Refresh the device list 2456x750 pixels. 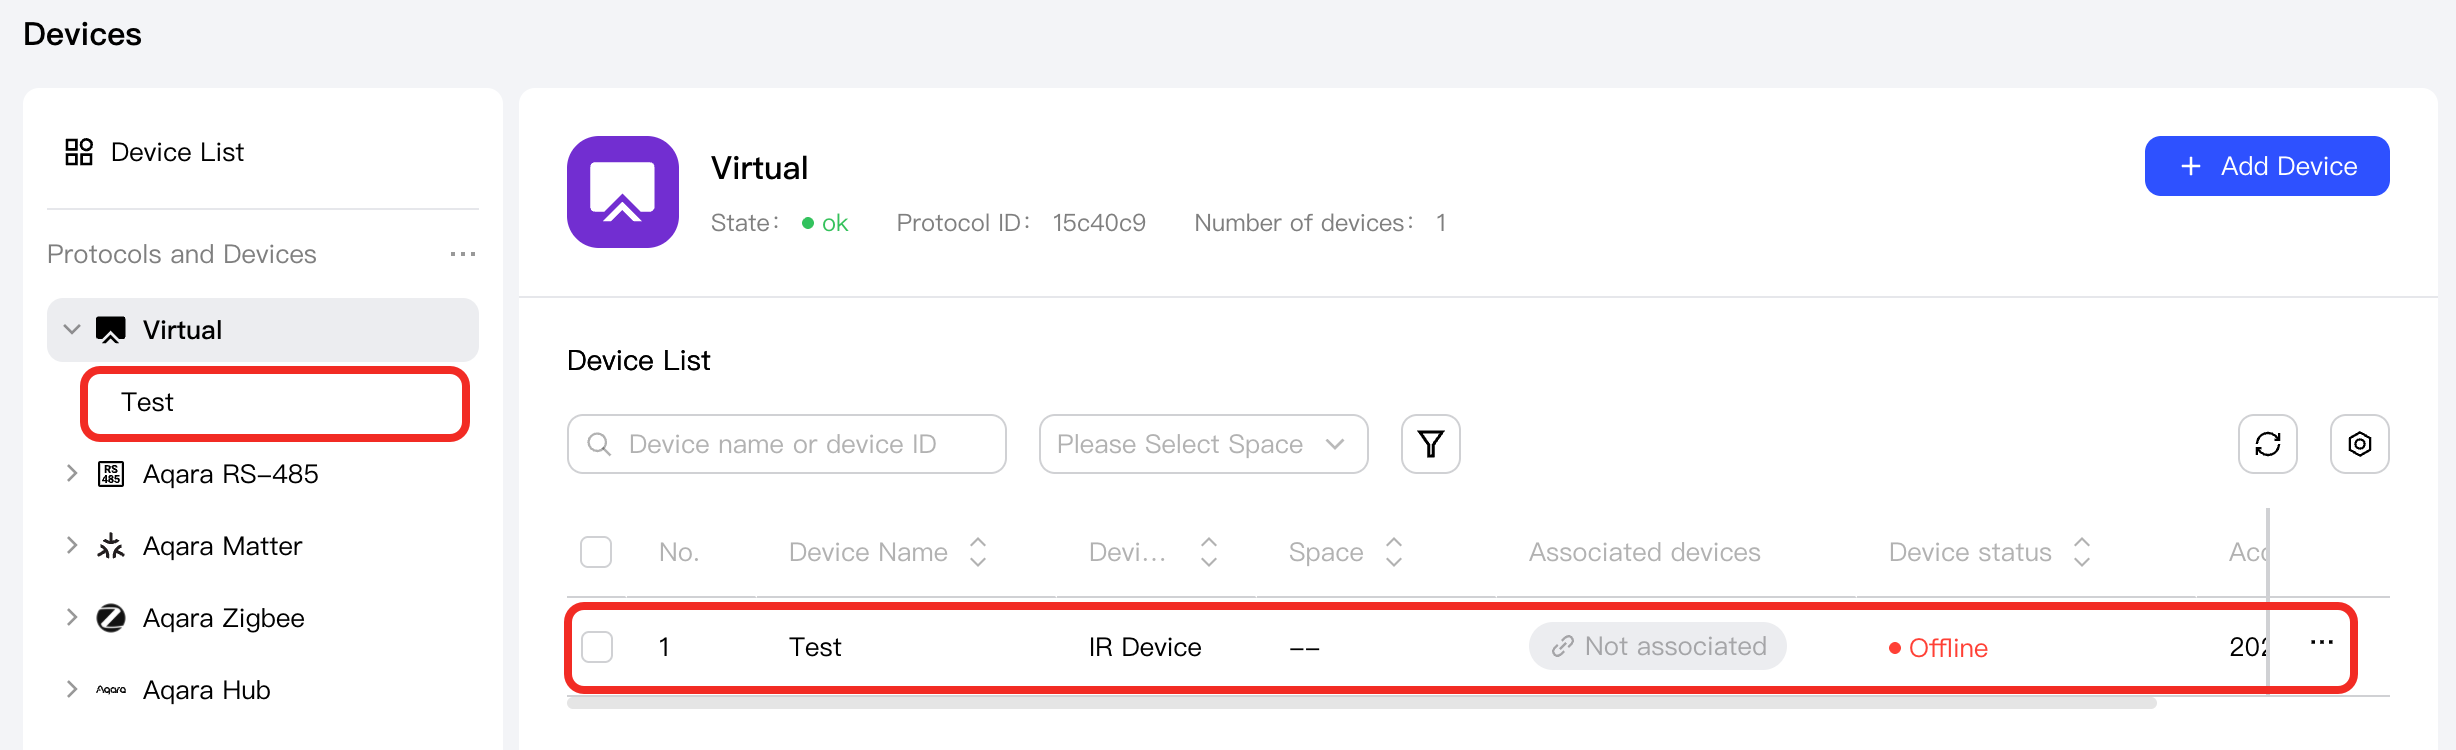2268,444
